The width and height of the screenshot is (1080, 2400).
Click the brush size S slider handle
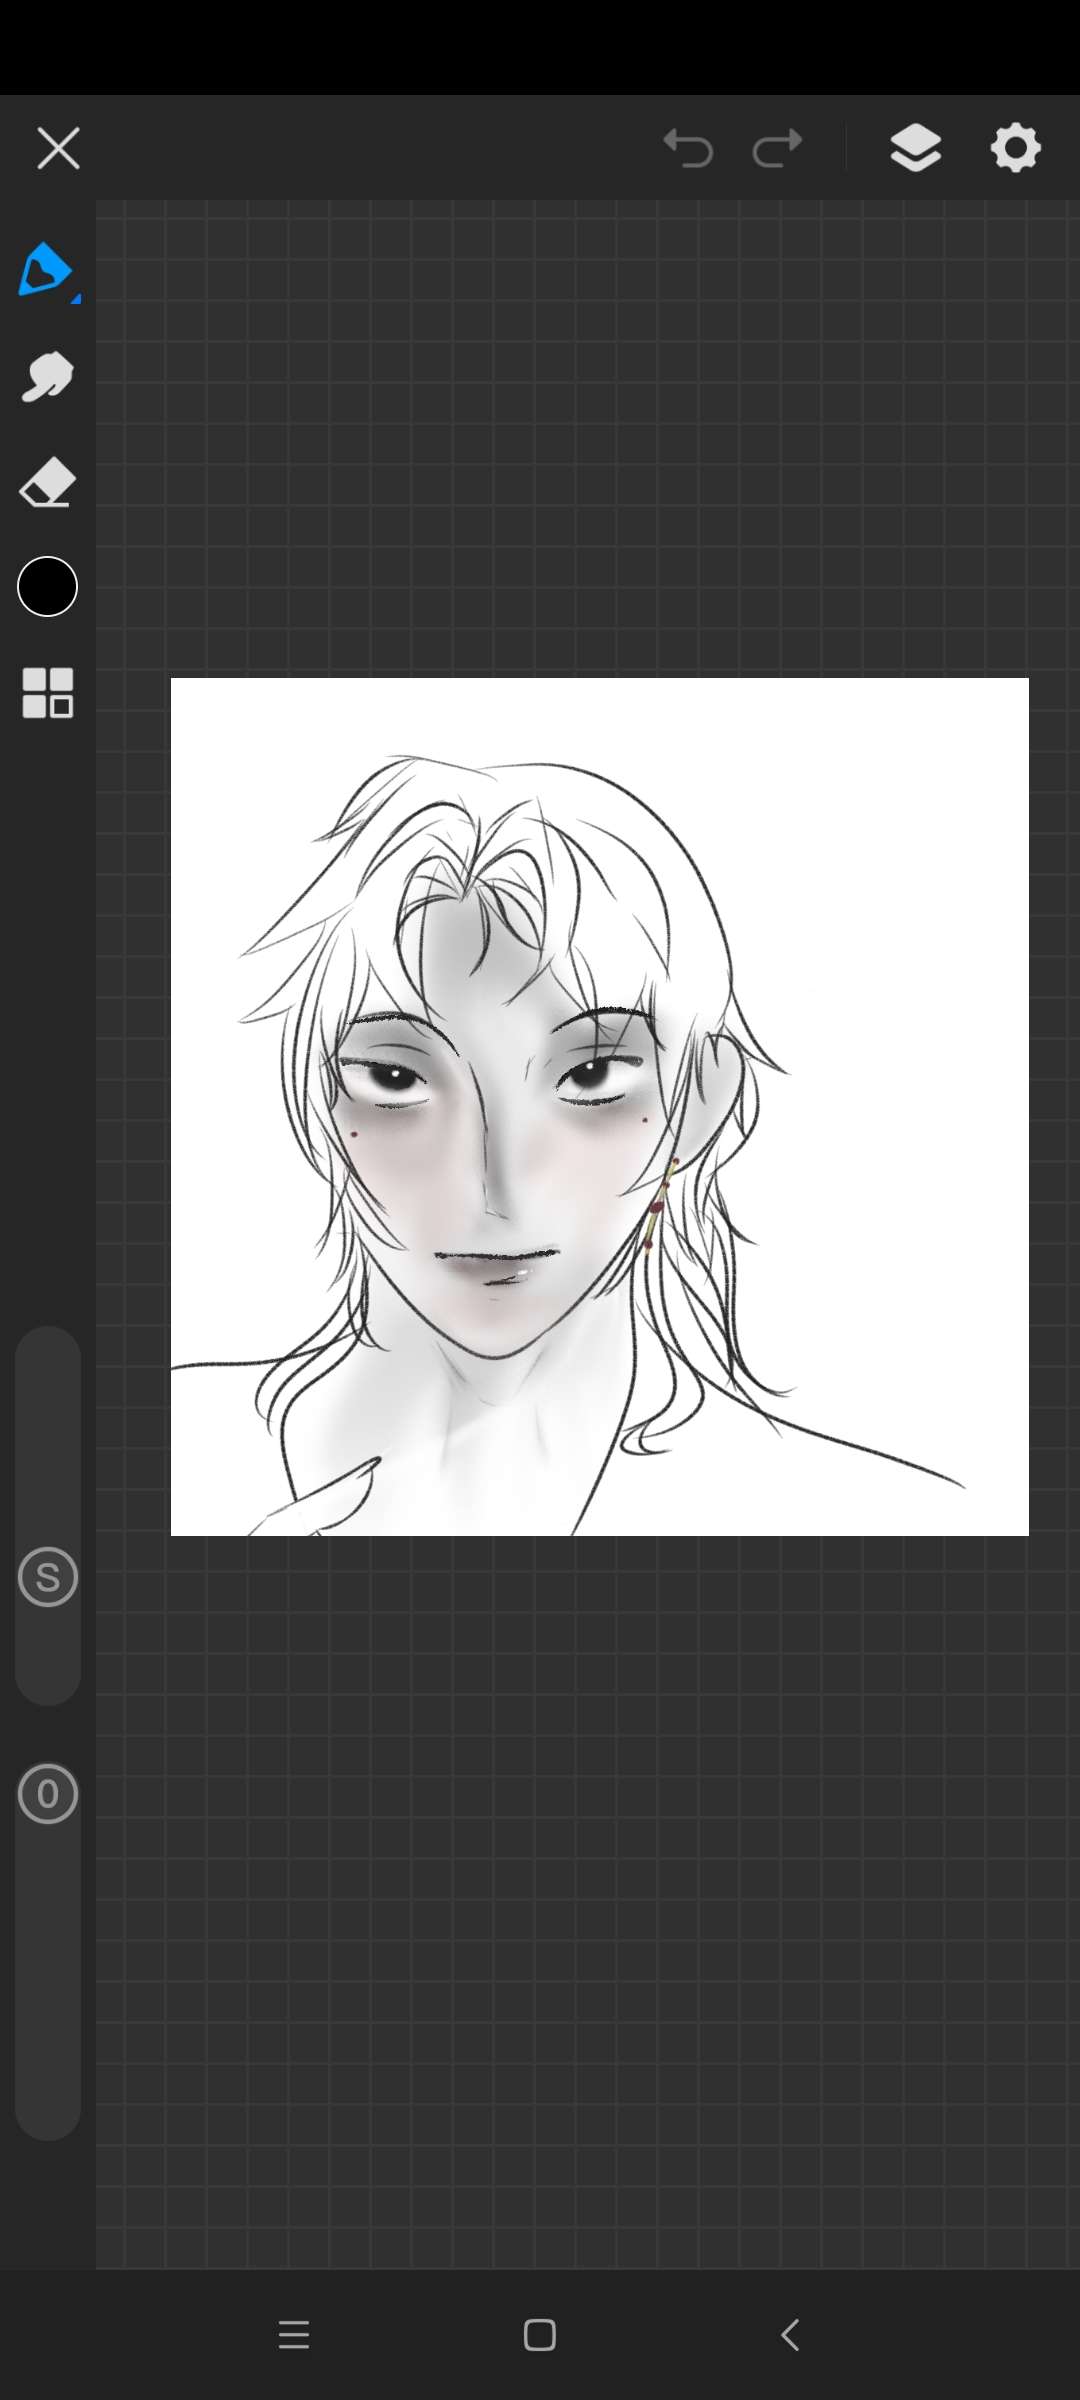[47, 1577]
